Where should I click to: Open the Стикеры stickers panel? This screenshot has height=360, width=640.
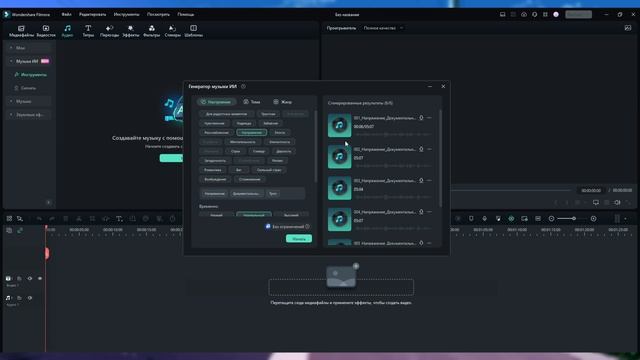tap(172, 31)
